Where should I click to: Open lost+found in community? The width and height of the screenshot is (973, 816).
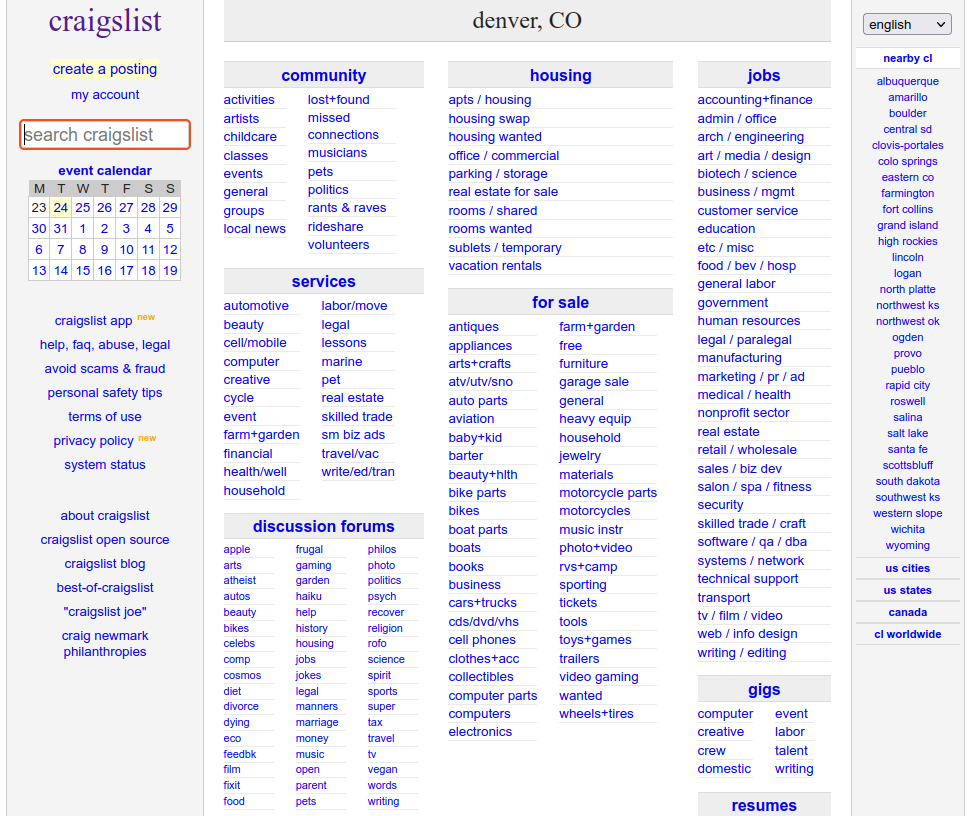pyautogui.click(x=339, y=99)
